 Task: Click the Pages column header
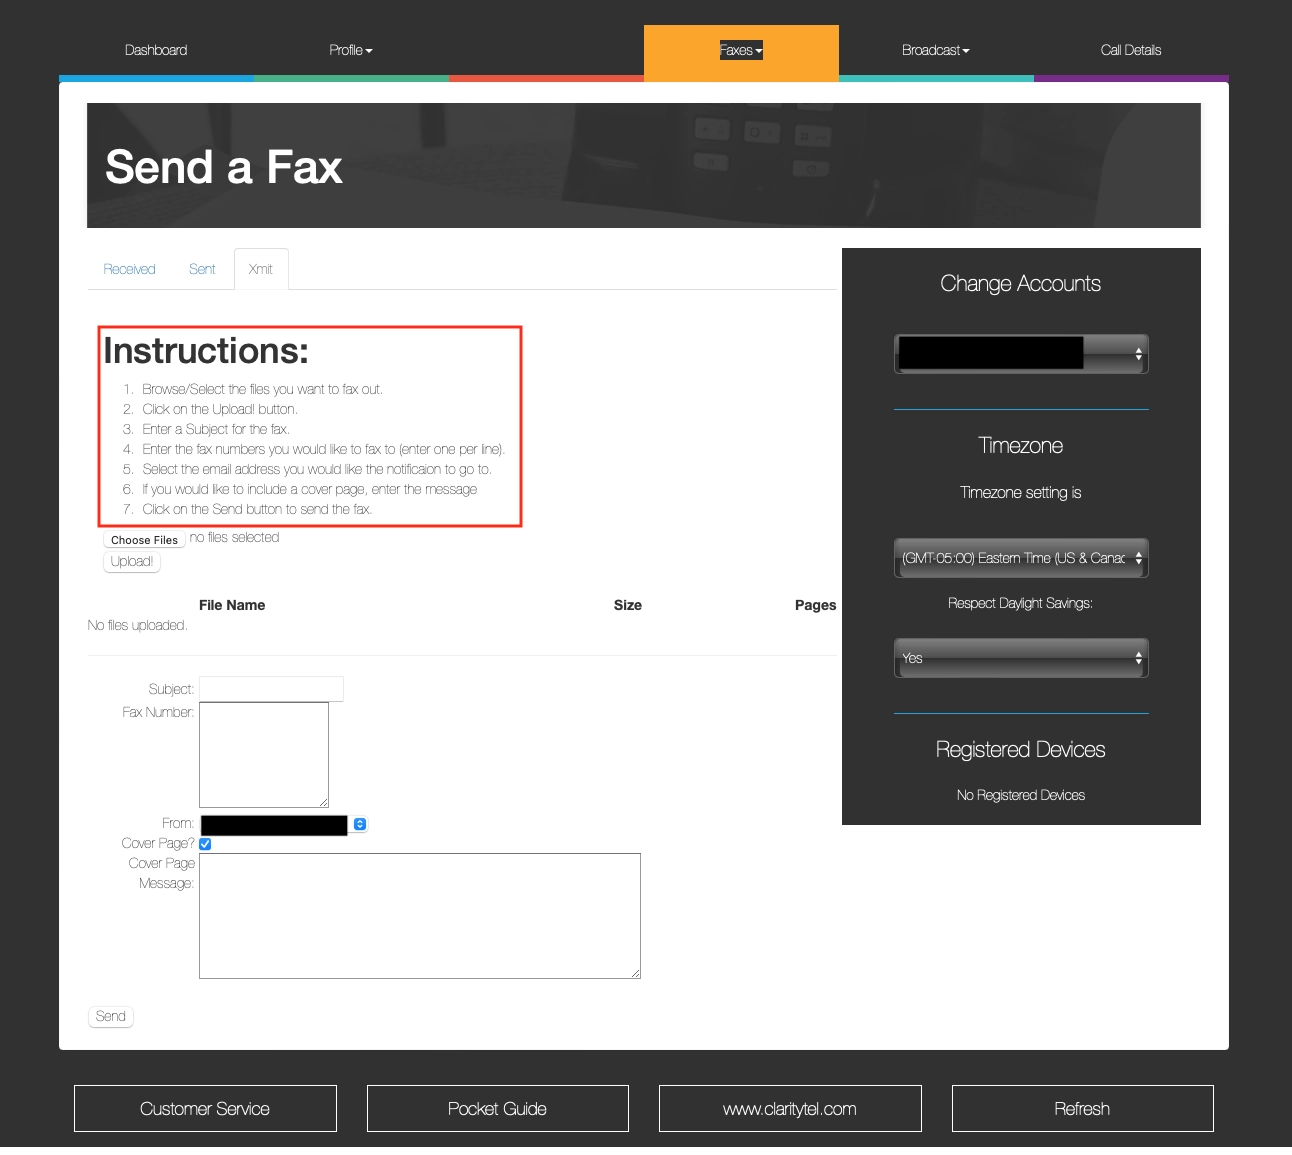coord(815,605)
